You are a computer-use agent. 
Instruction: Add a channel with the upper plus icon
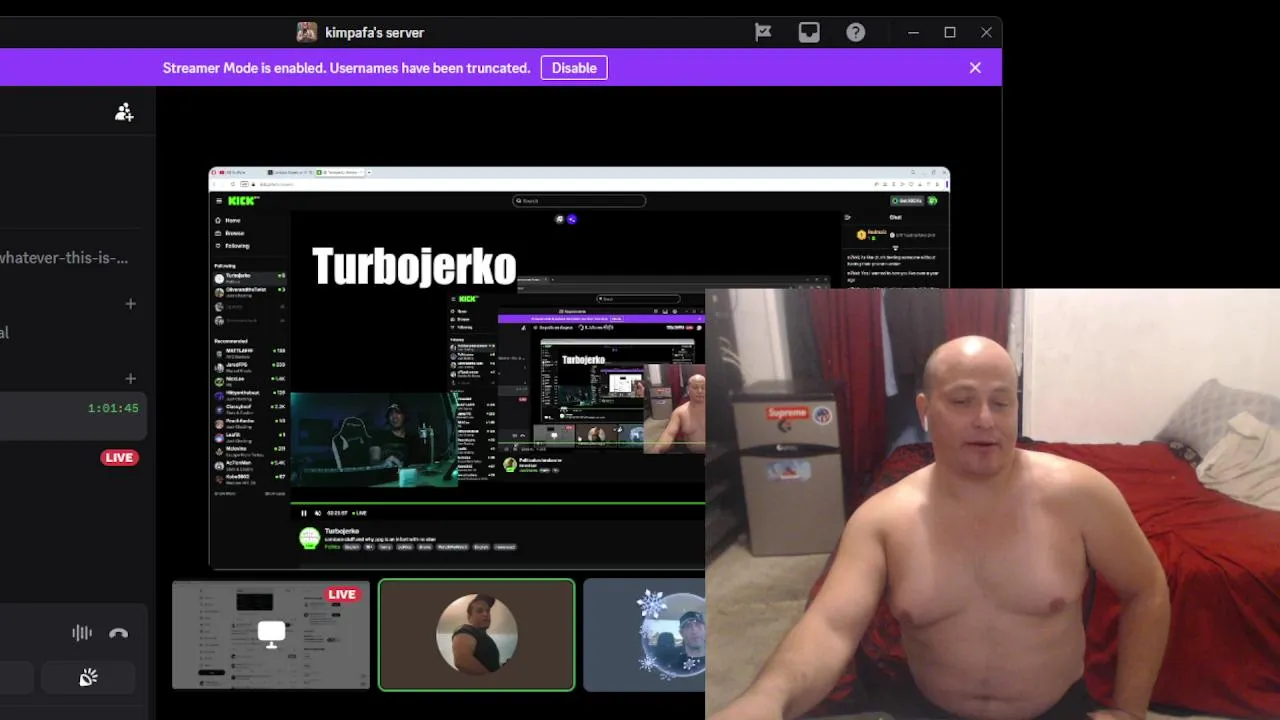pyautogui.click(x=130, y=303)
